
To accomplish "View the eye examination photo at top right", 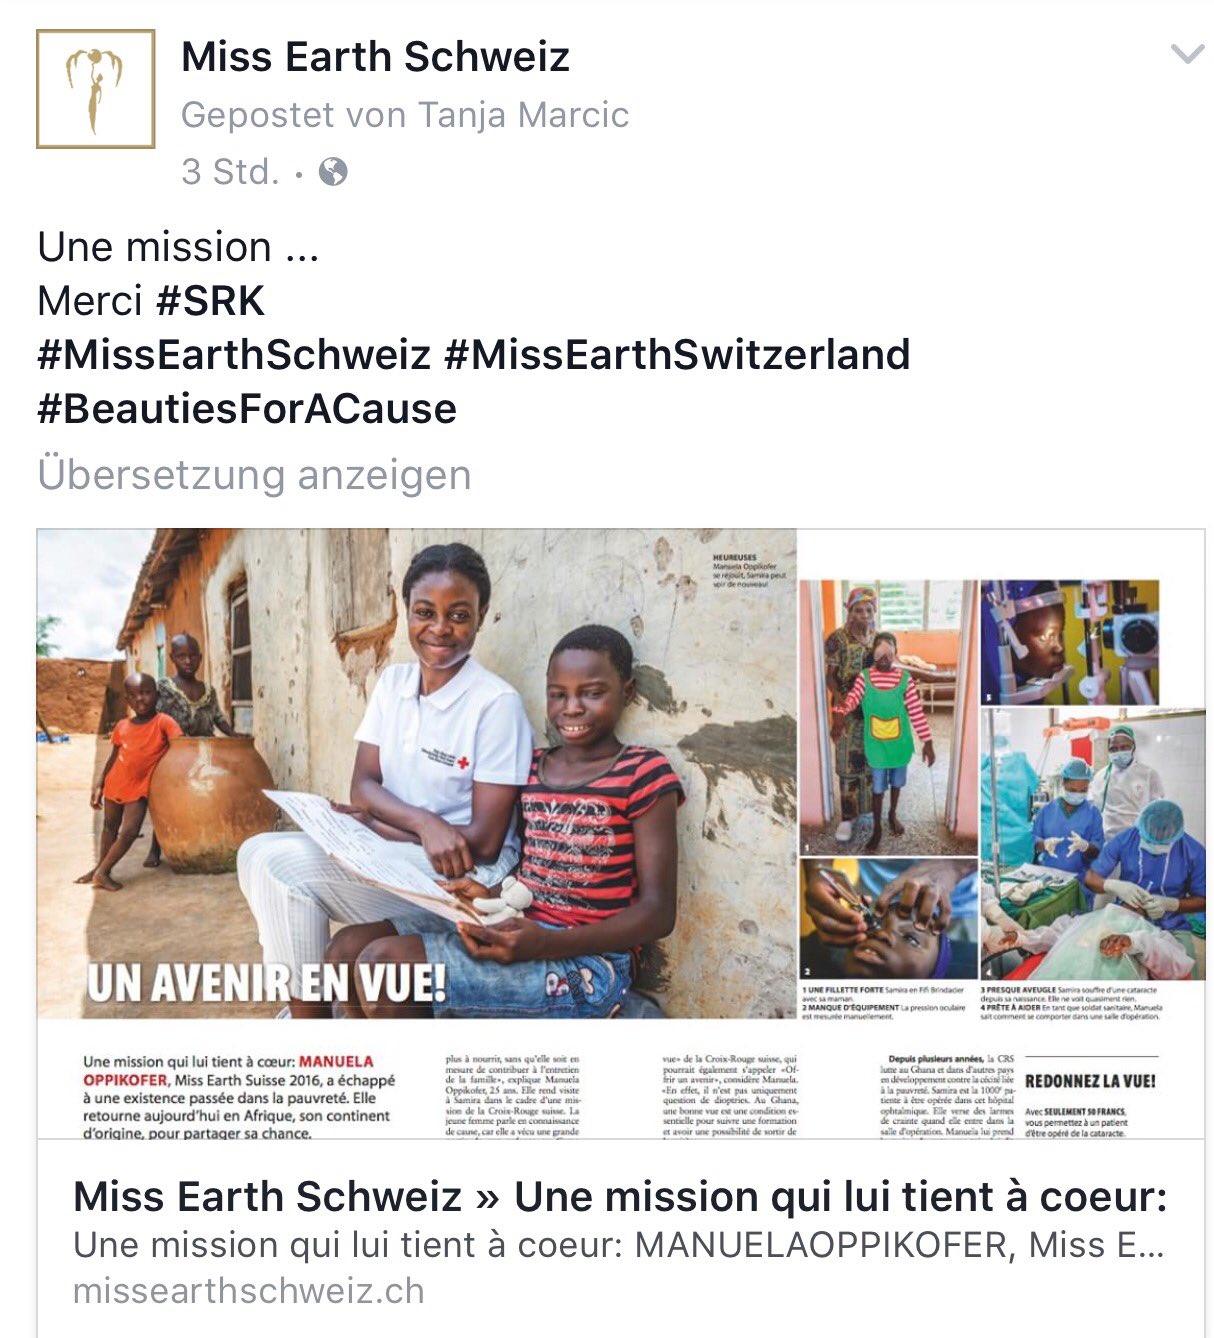I will (1069, 642).
